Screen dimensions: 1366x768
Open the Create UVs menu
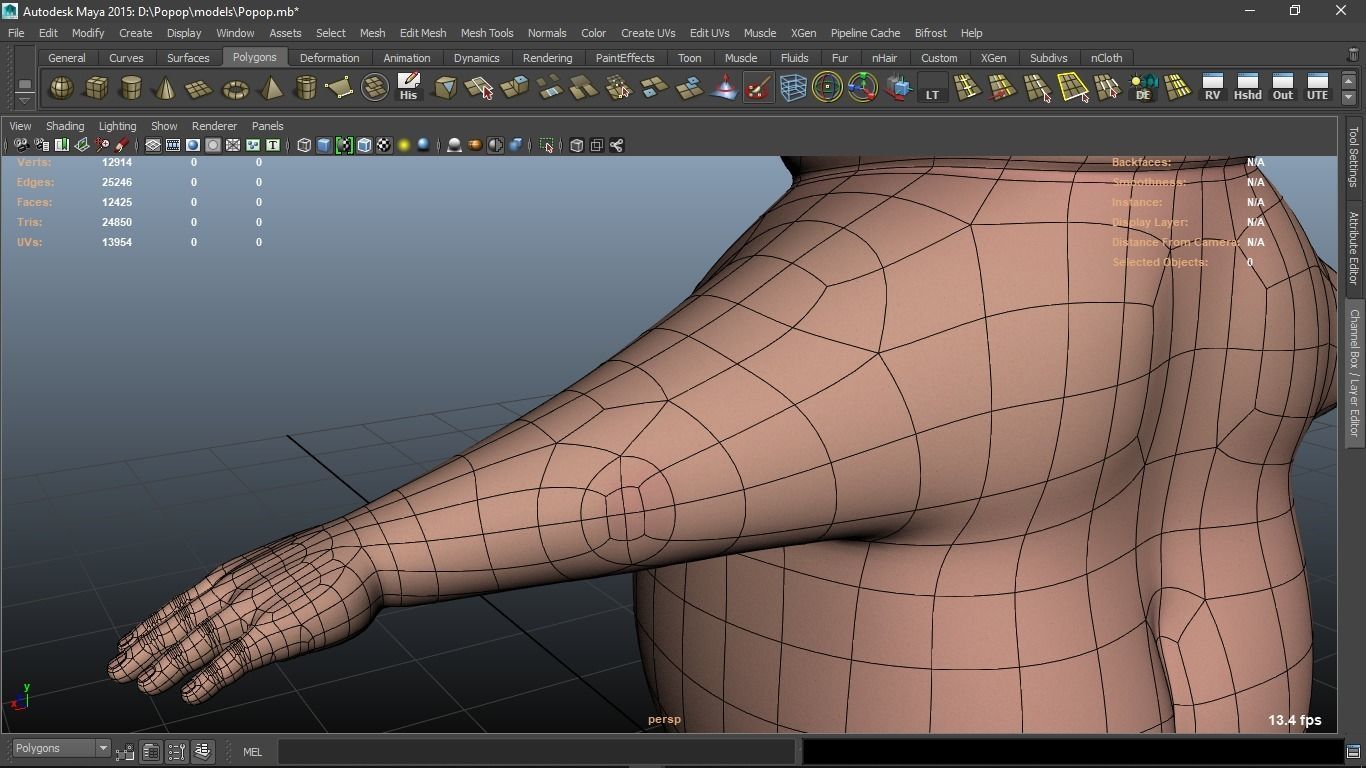point(648,33)
